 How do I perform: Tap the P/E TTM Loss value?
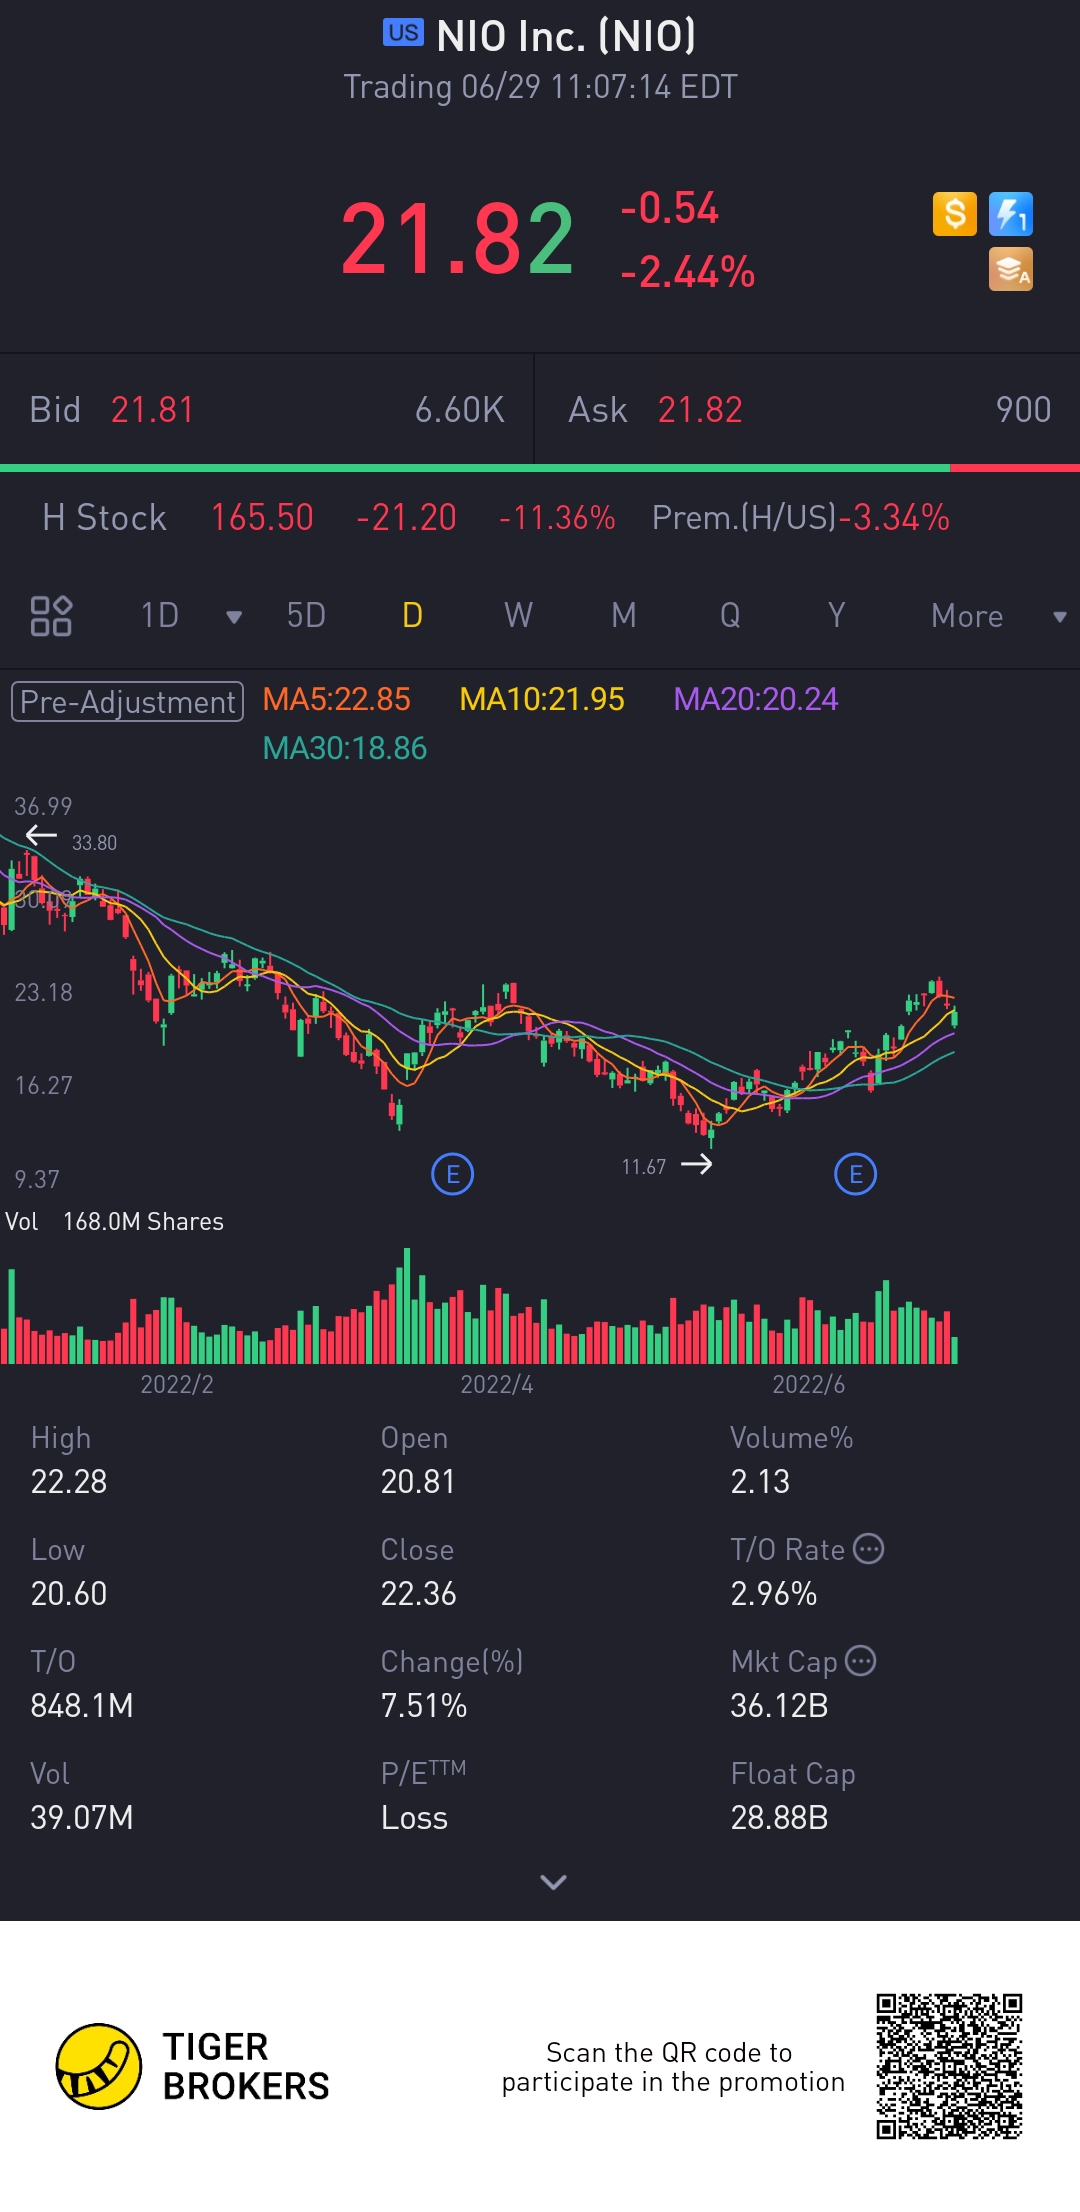(x=414, y=1817)
